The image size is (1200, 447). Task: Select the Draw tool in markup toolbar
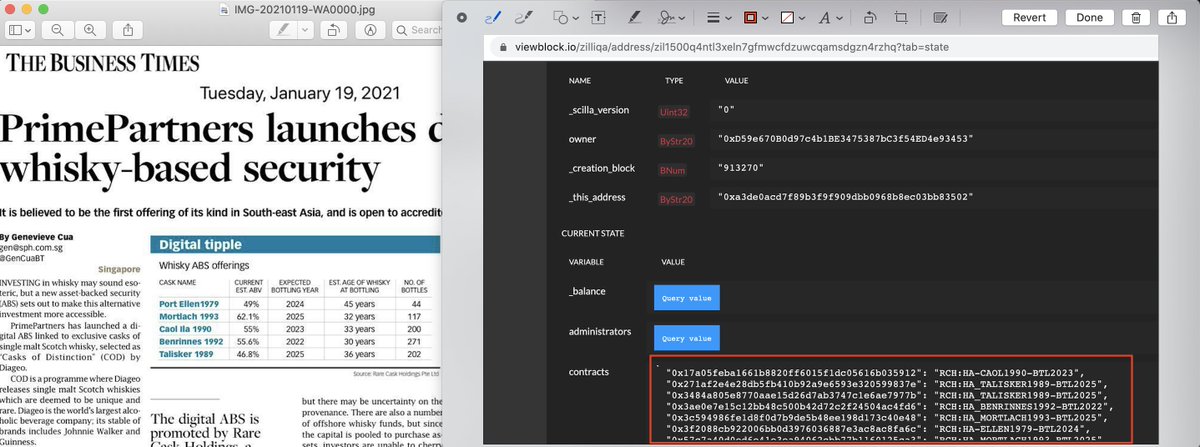tap(522, 17)
